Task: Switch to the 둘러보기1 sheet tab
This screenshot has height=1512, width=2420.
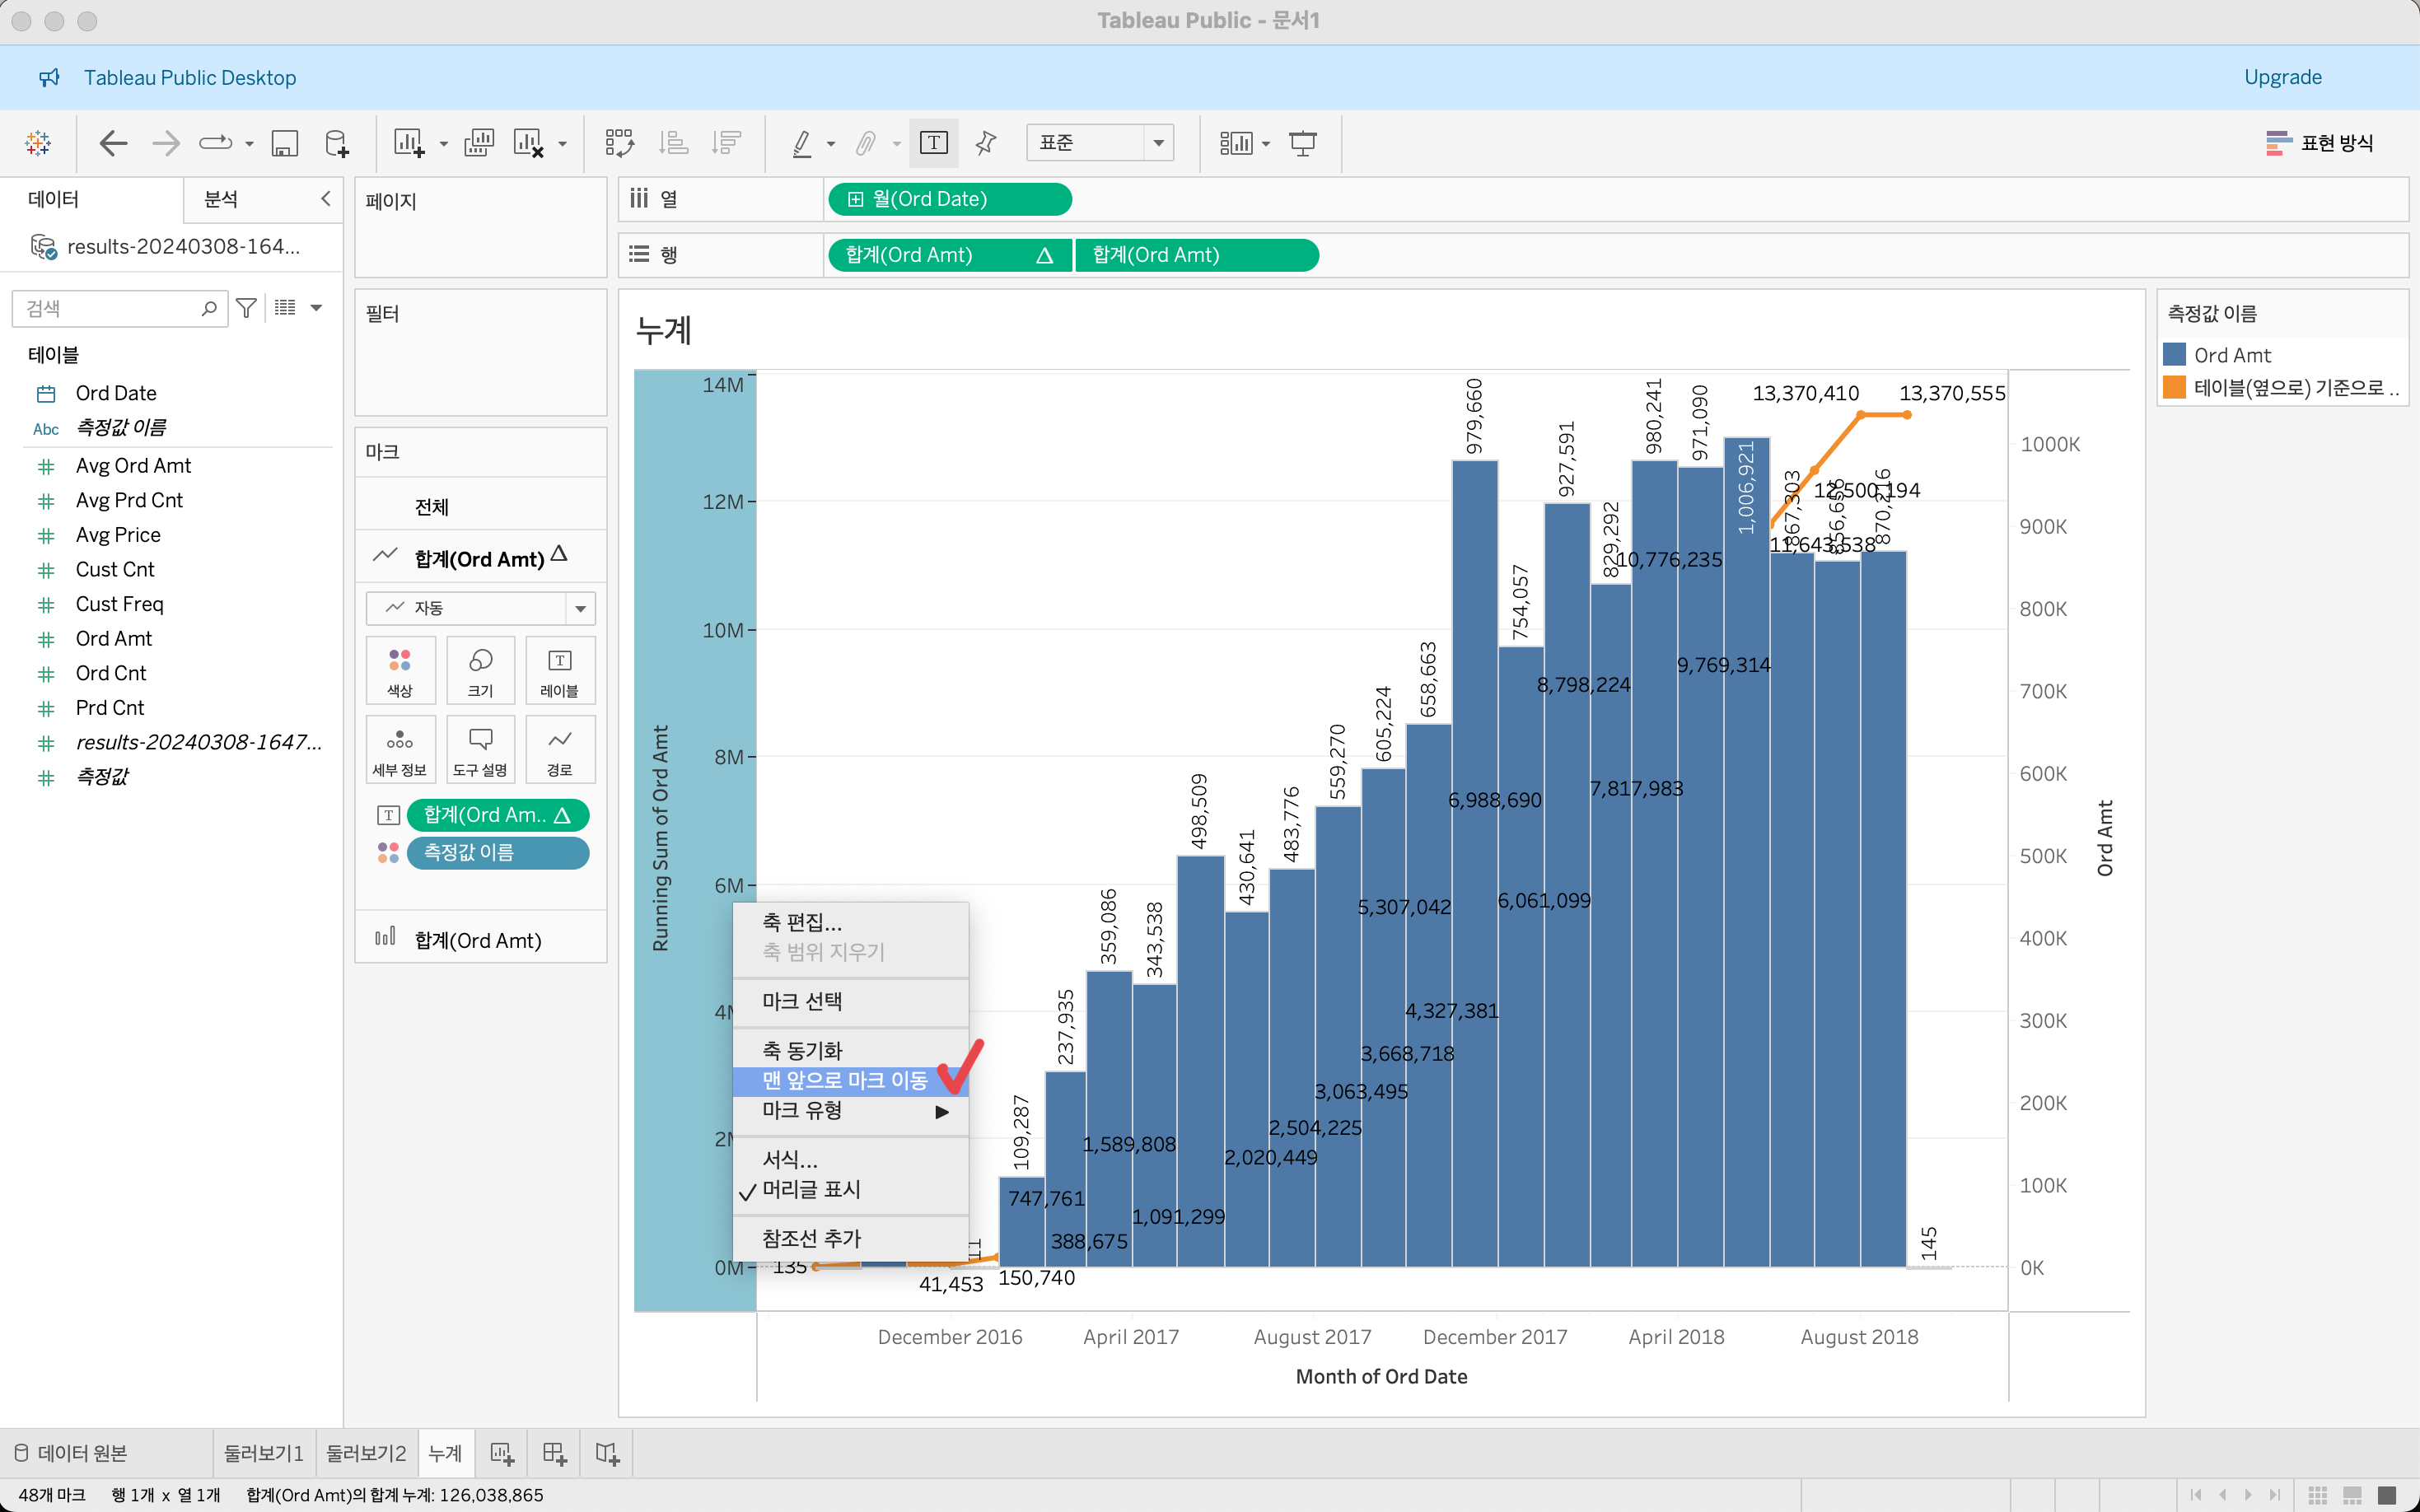Action: click(x=263, y=1453)
